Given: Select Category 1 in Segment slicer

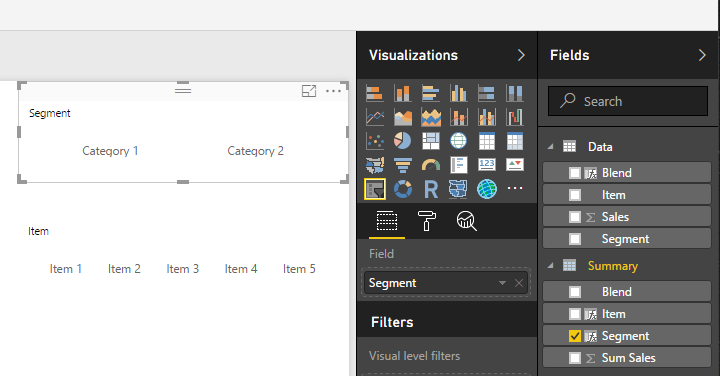Looking at the screenshot, I should point(110,151).
